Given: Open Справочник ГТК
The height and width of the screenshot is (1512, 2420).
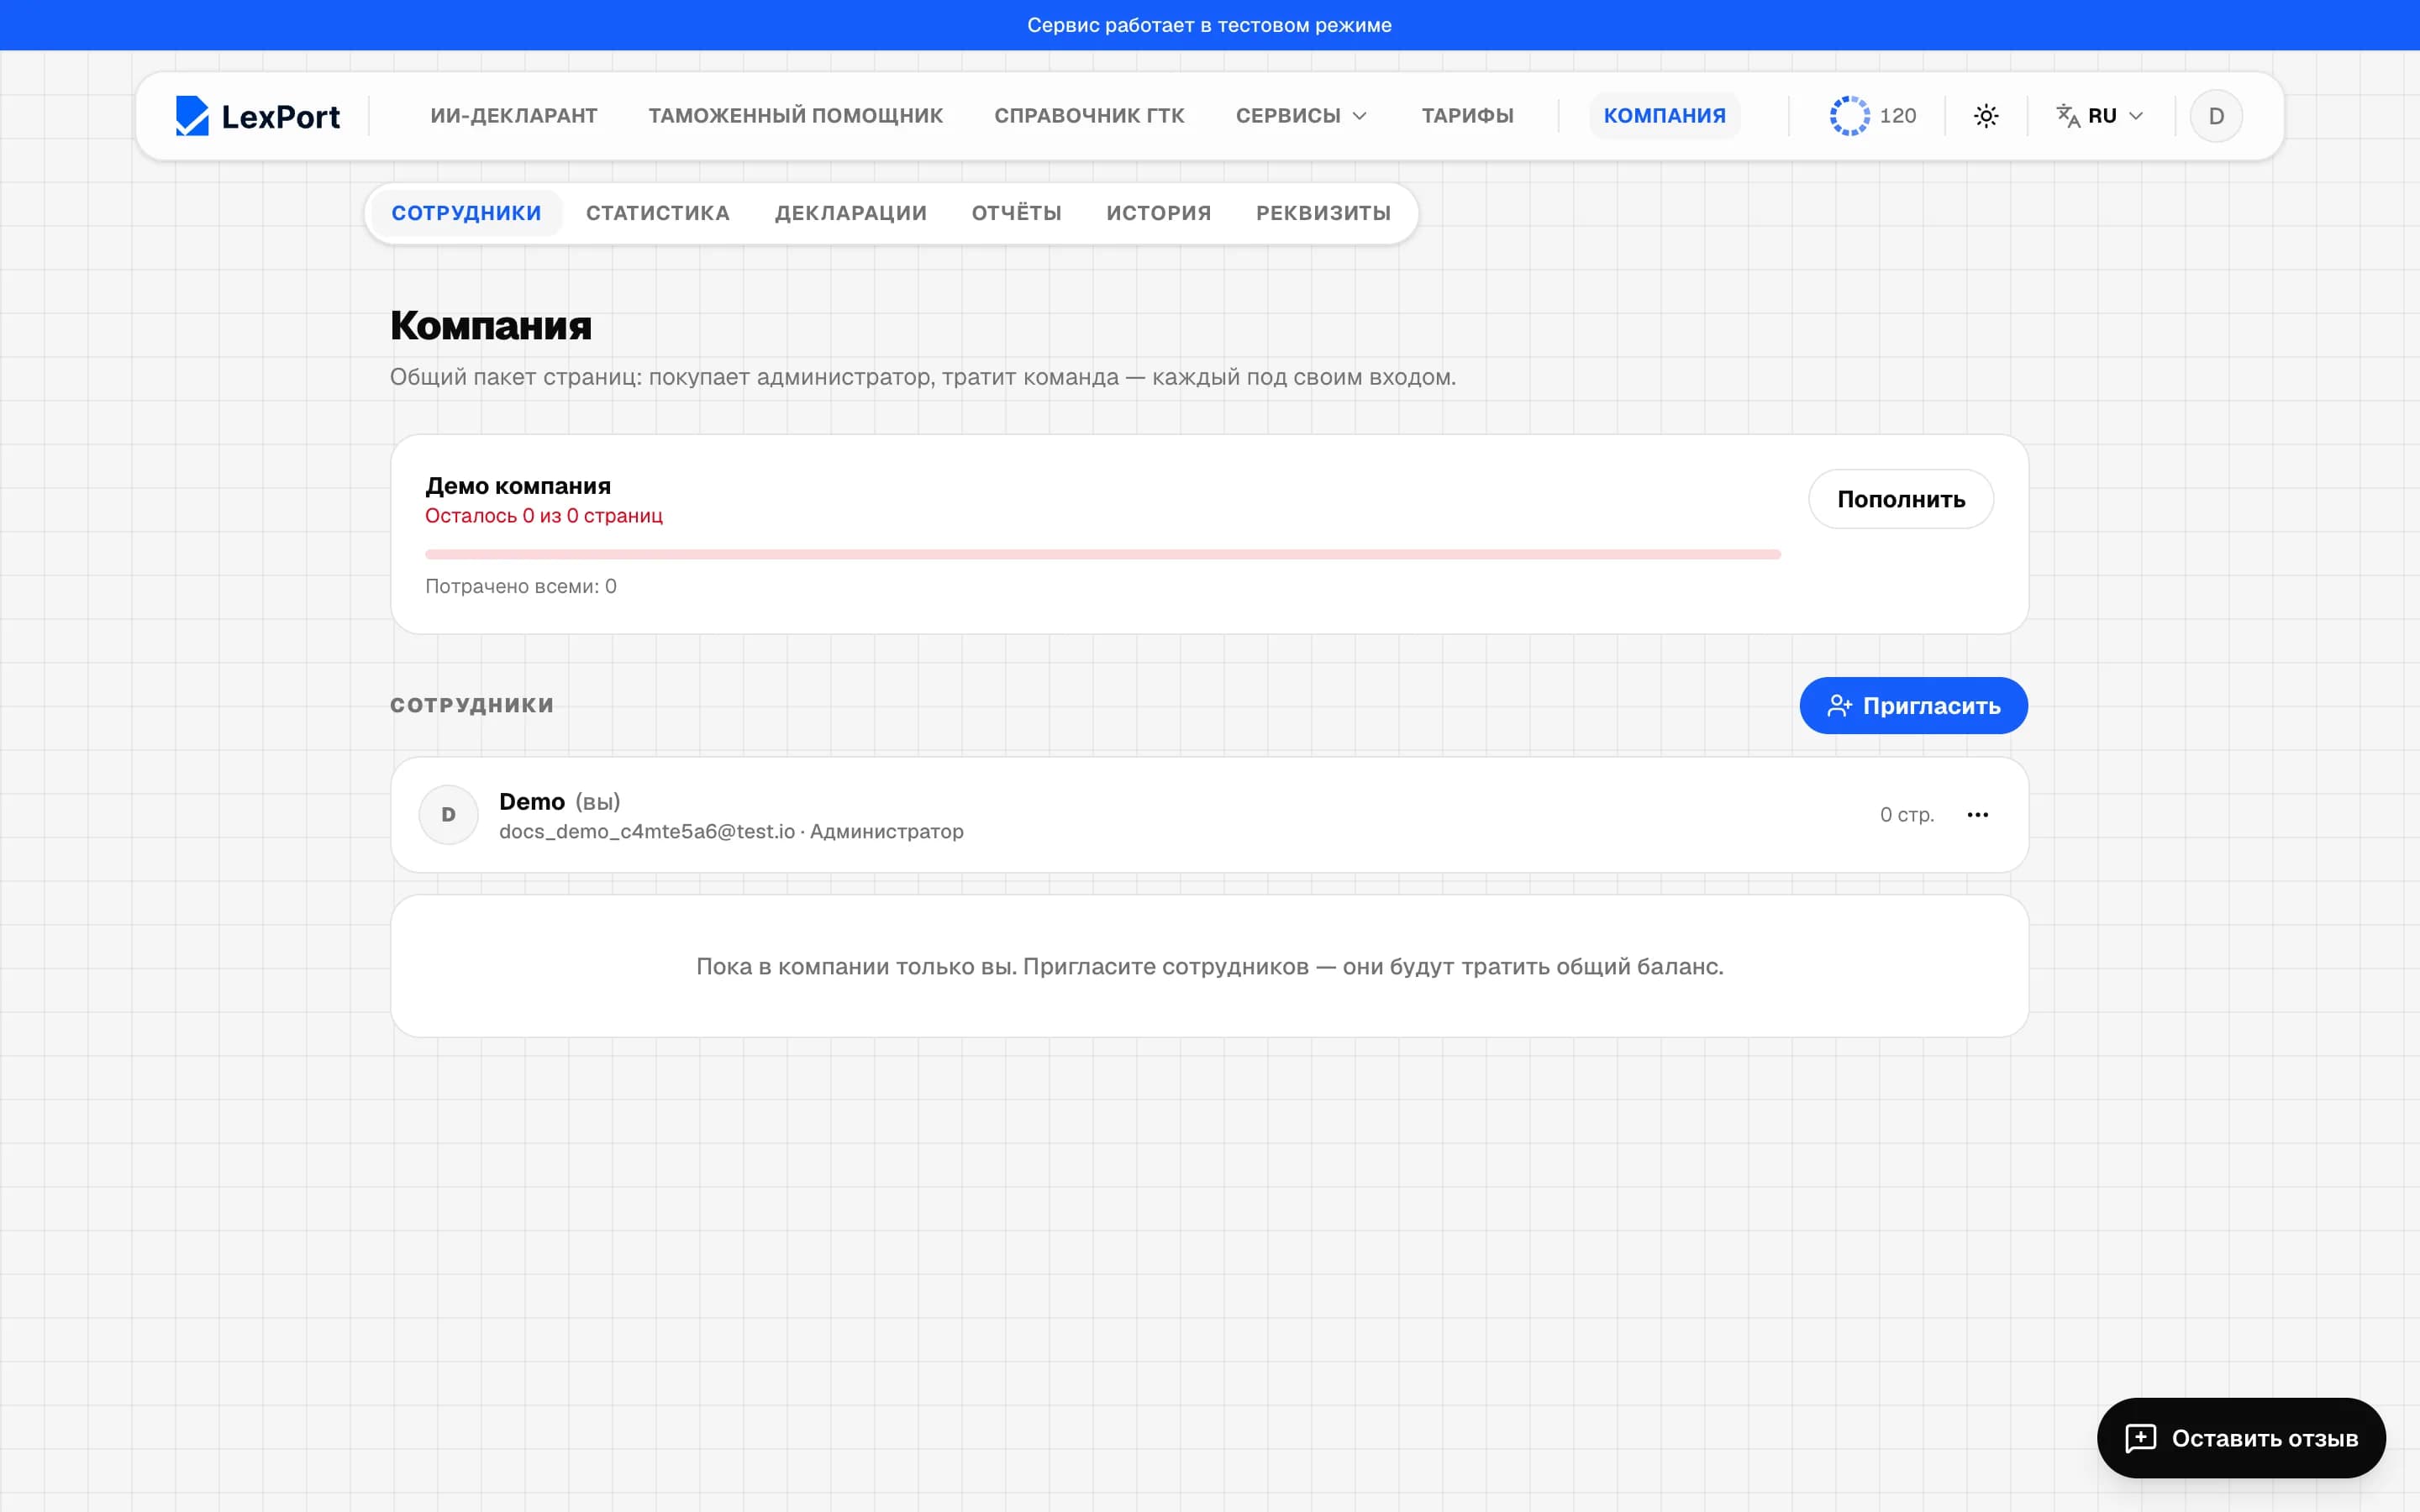Looking at the screenshot, I should (x=1089, y=116).
